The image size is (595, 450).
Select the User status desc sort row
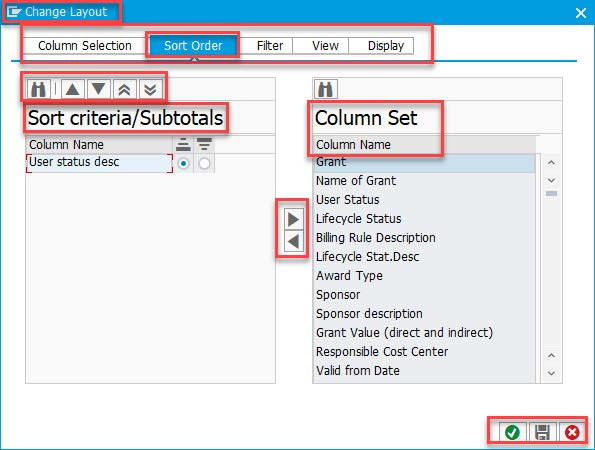point(99,163)
